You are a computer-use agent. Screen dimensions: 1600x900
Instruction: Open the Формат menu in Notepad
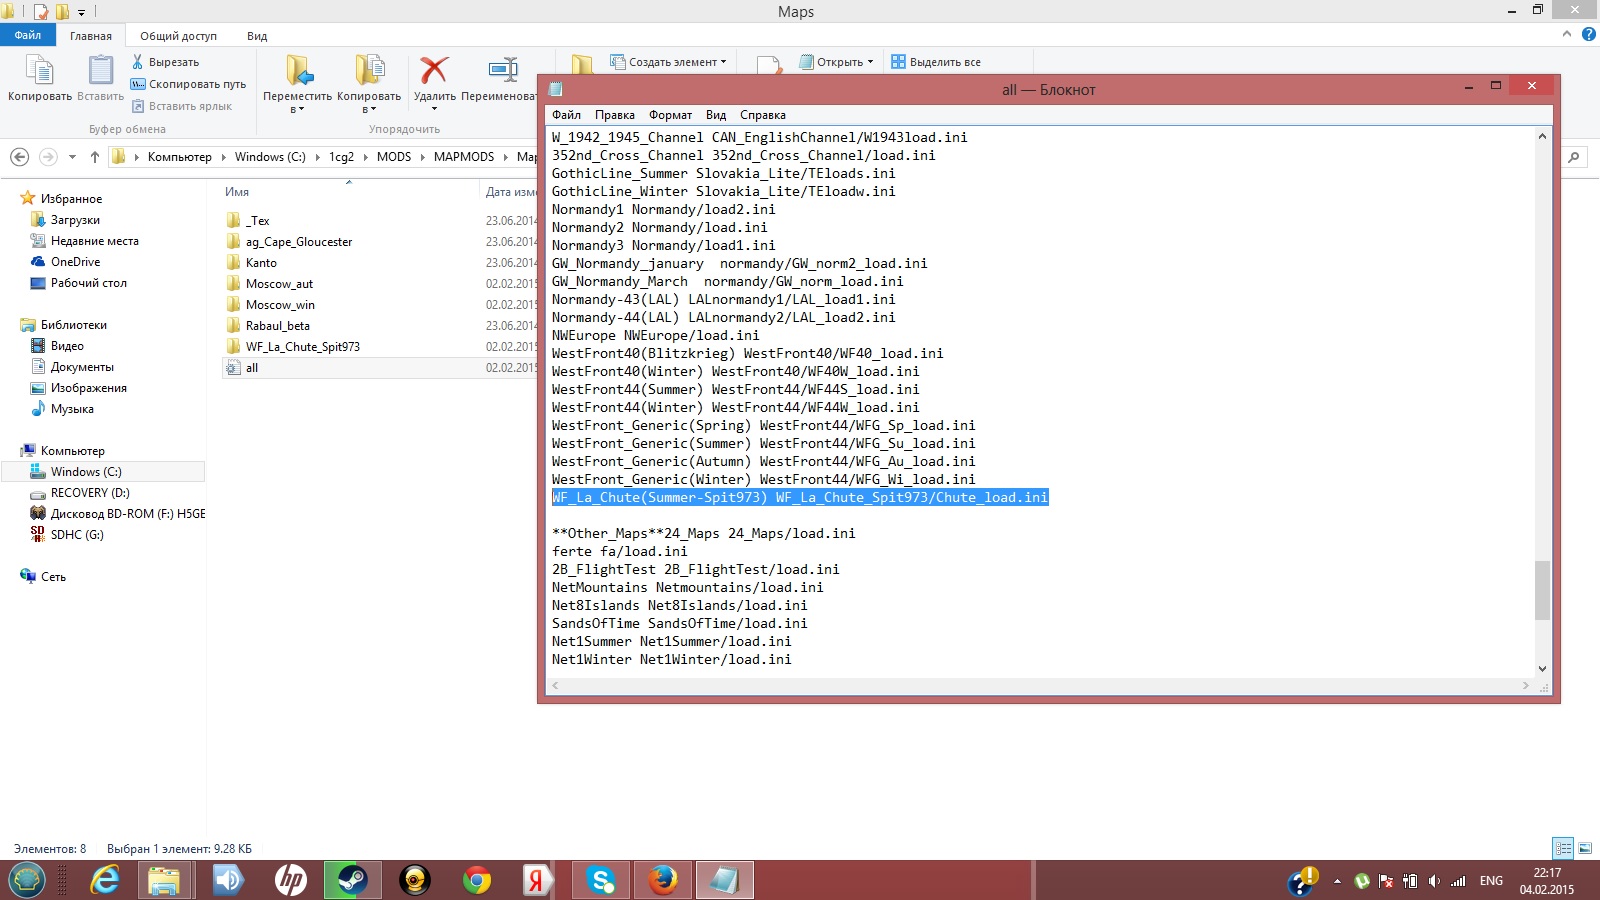click(670, 115)
